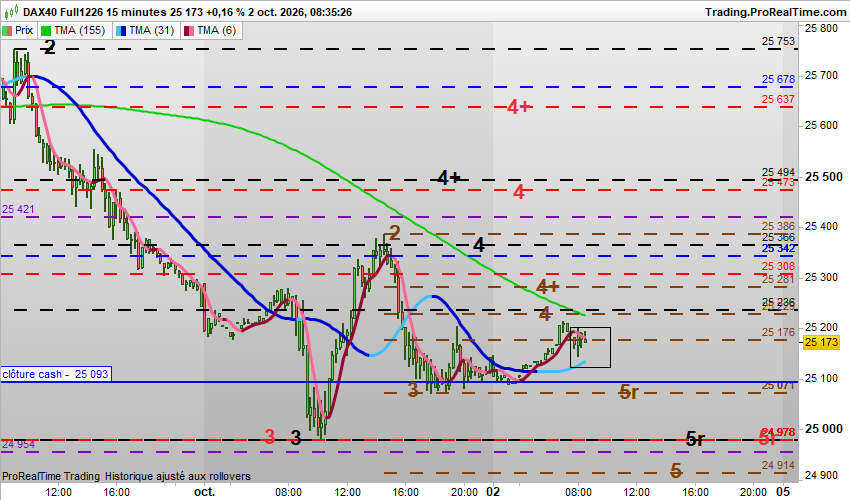
Task: Click the brown 3 wave label
Action: (x=413, y=390)
